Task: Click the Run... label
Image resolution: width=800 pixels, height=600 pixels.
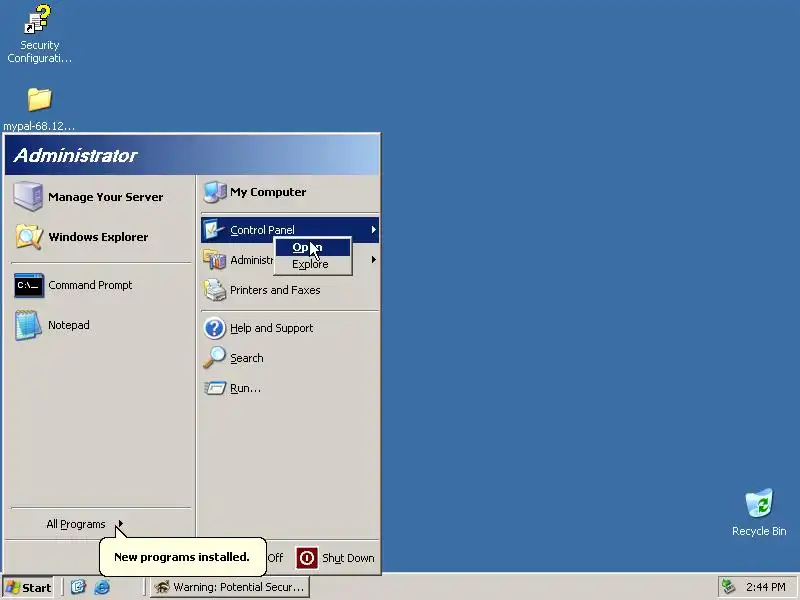Action: [x=245, y=388]
